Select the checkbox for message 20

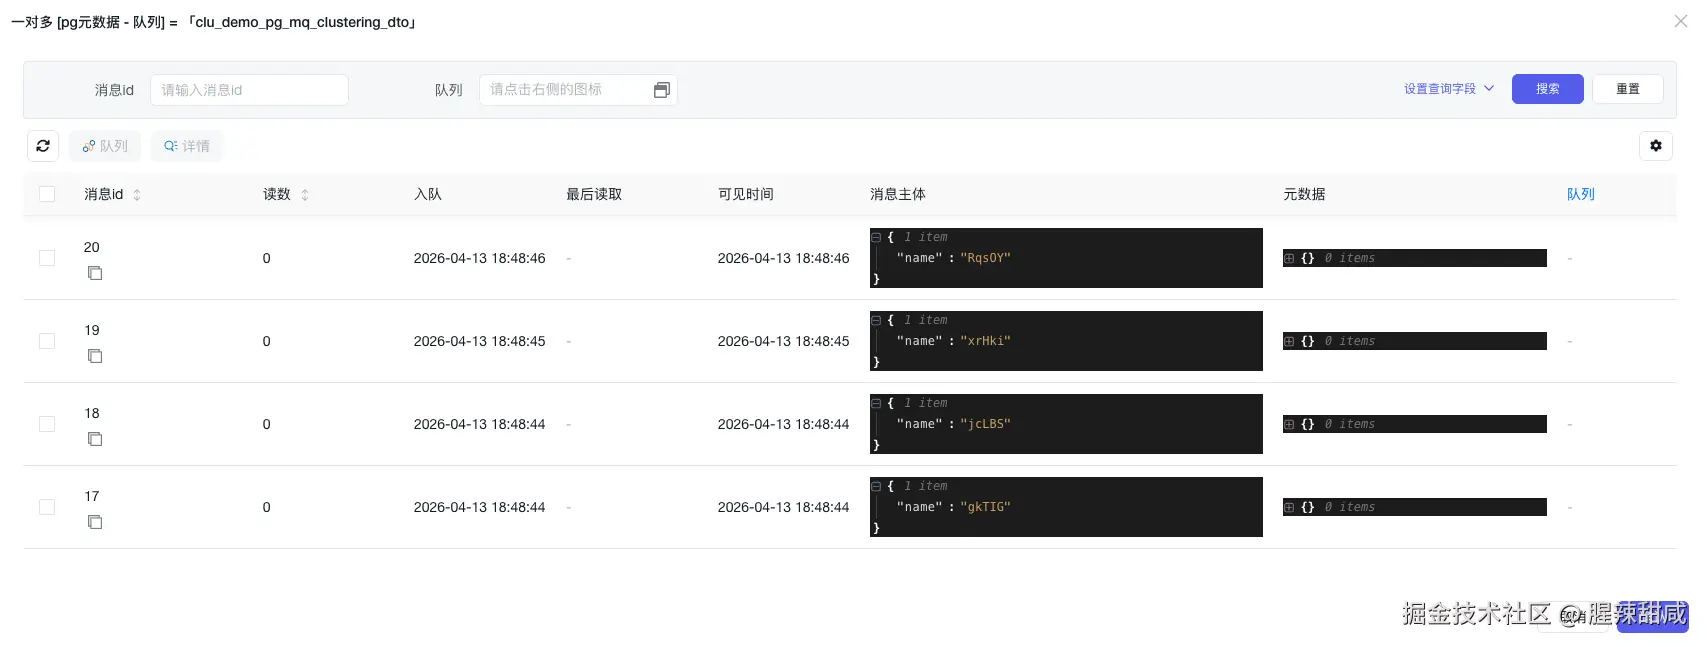(x=47, y=258)
